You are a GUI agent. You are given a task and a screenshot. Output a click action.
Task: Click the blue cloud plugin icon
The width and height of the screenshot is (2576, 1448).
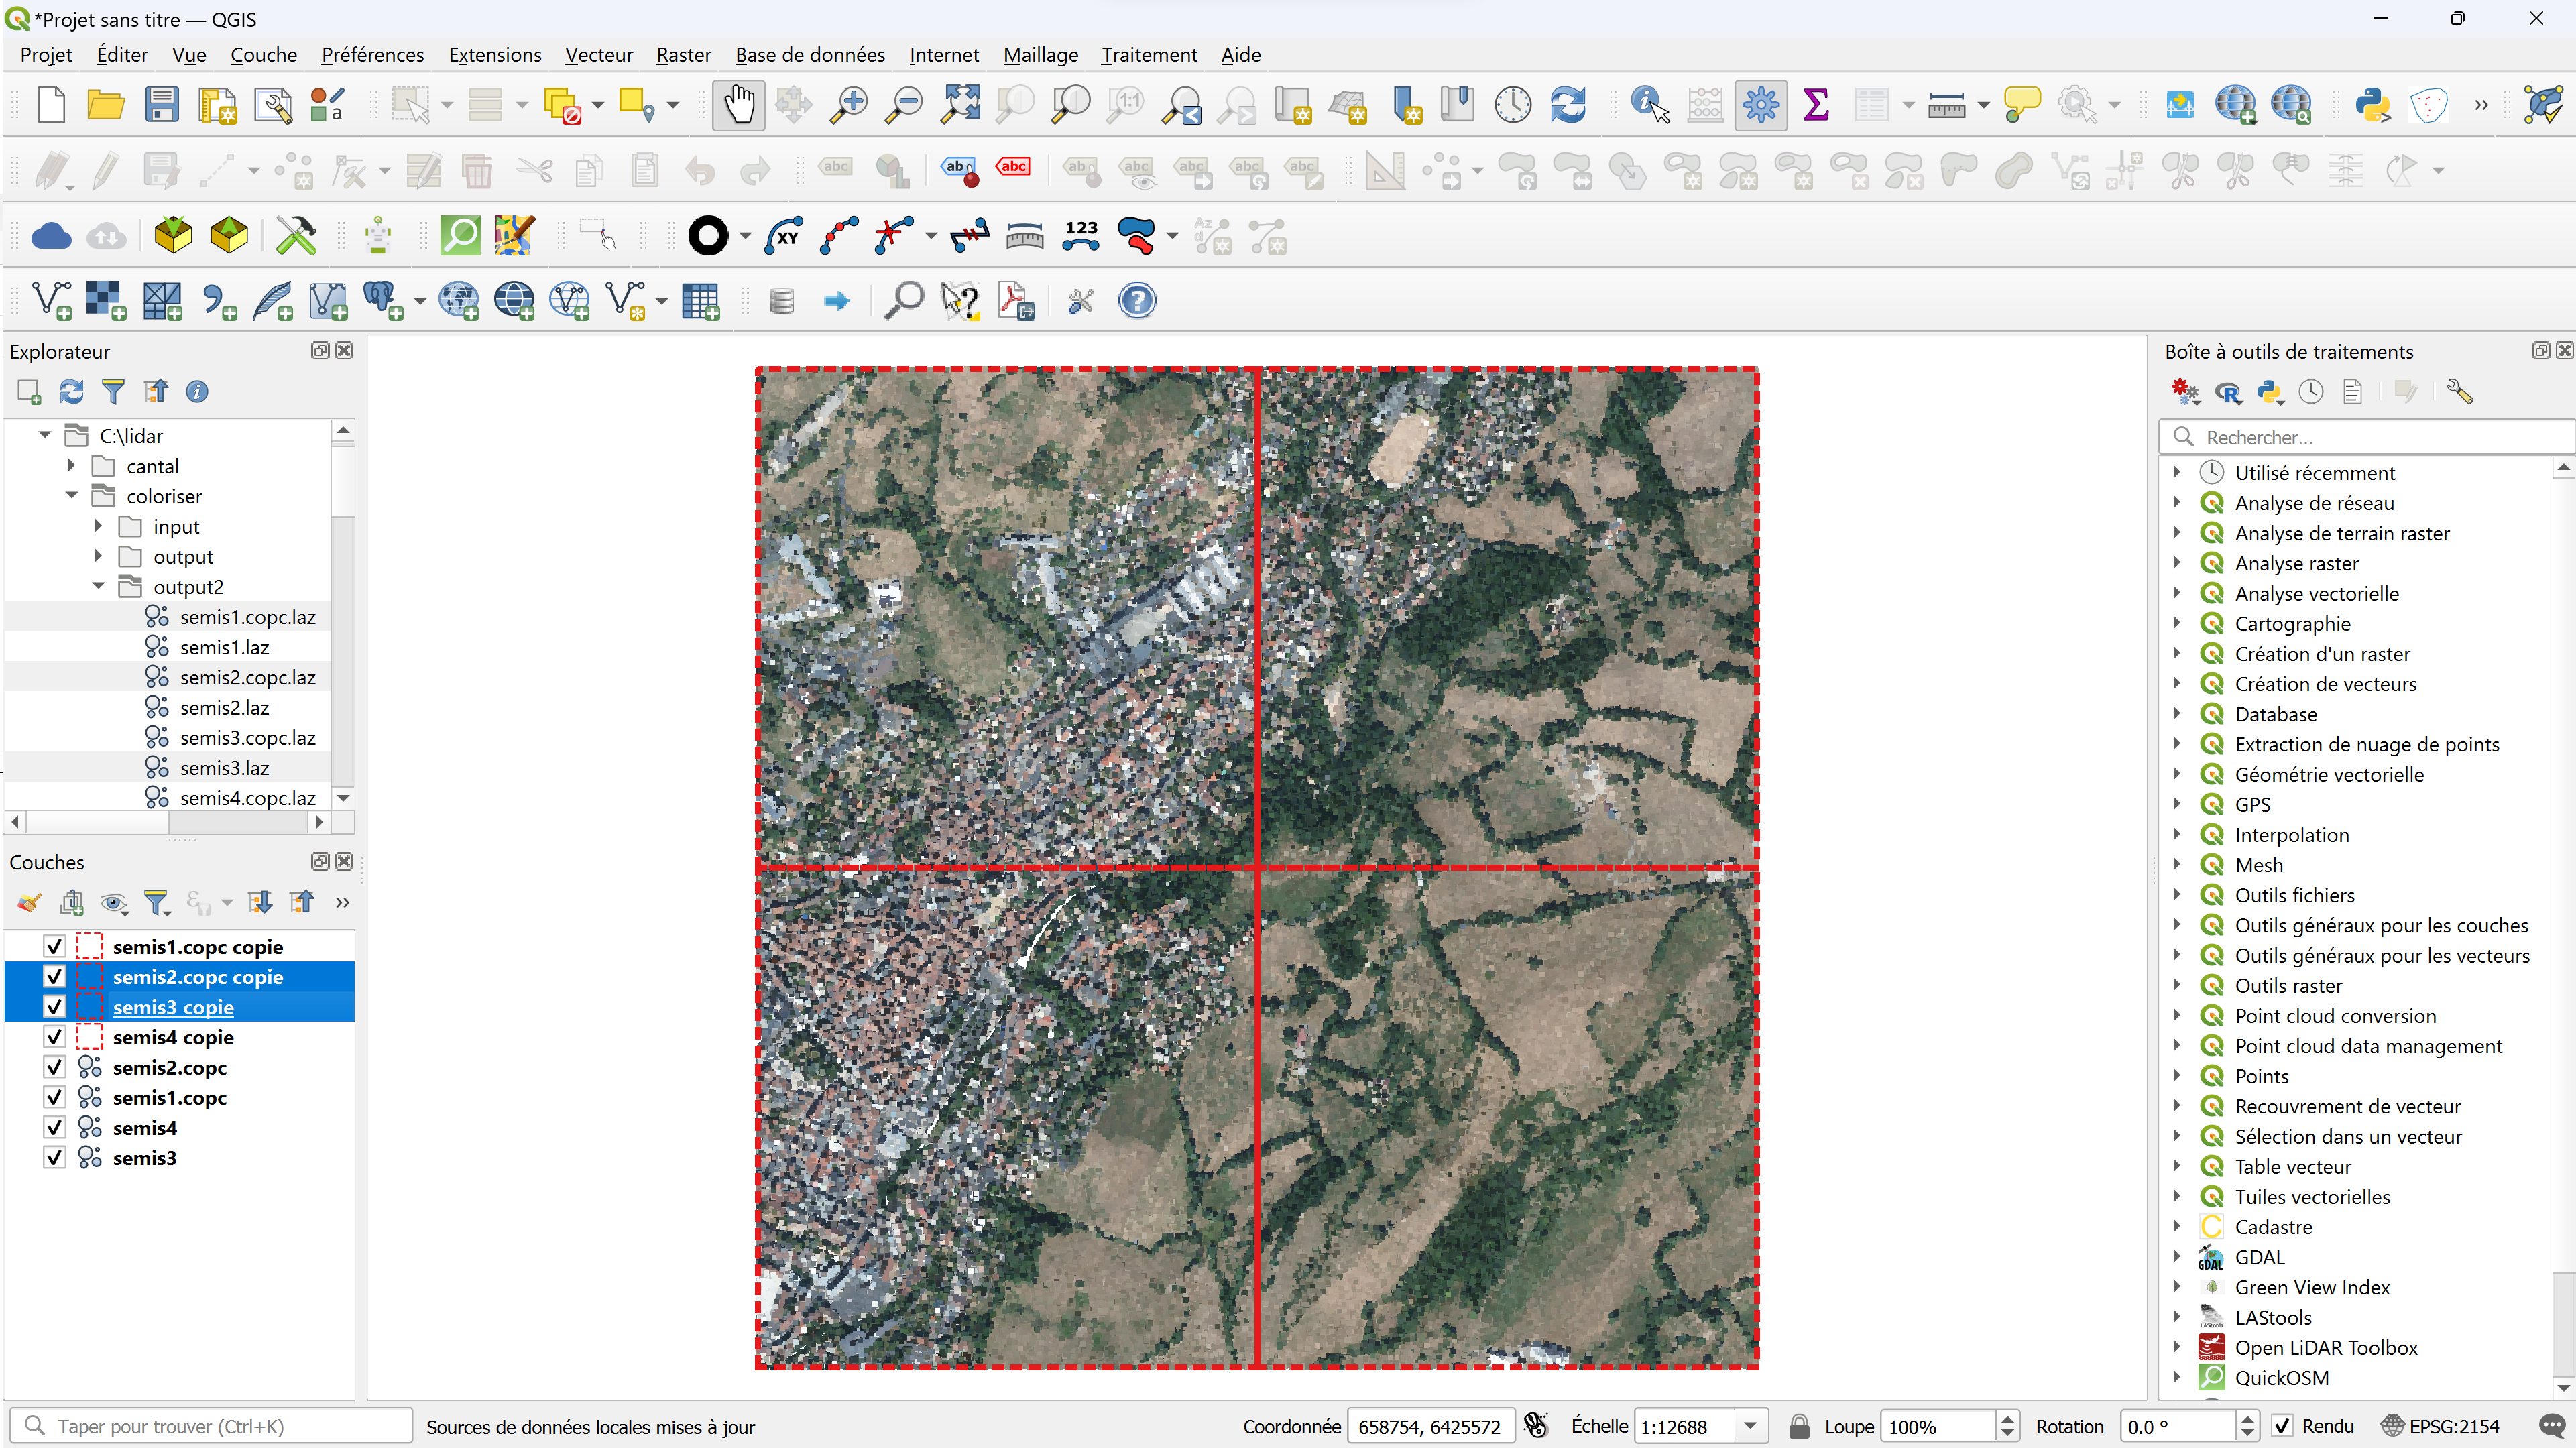tap(51, 237)
